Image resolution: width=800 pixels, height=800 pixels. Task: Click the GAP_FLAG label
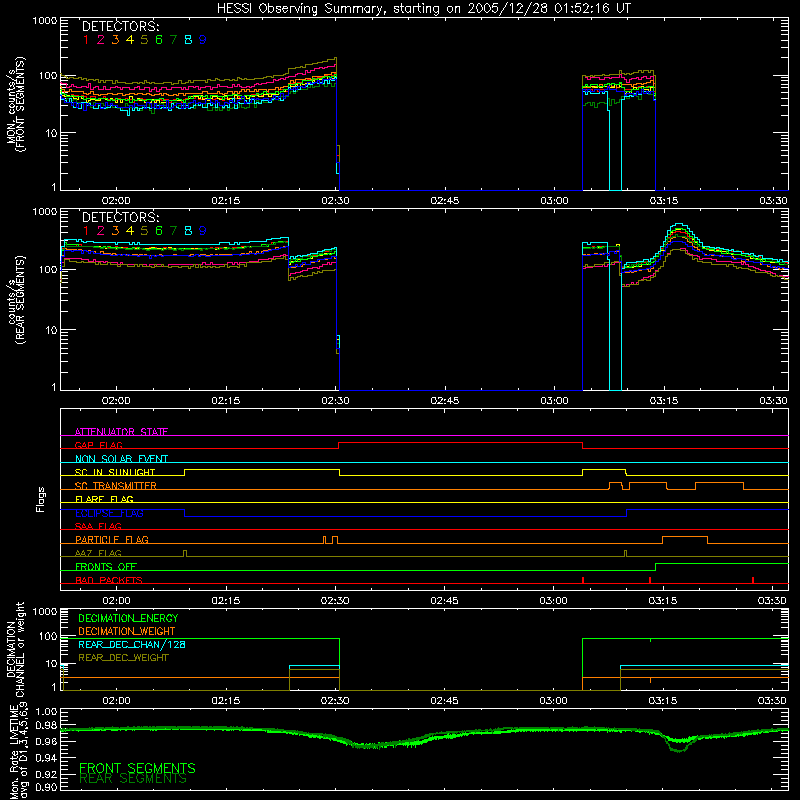click(98, 445)
